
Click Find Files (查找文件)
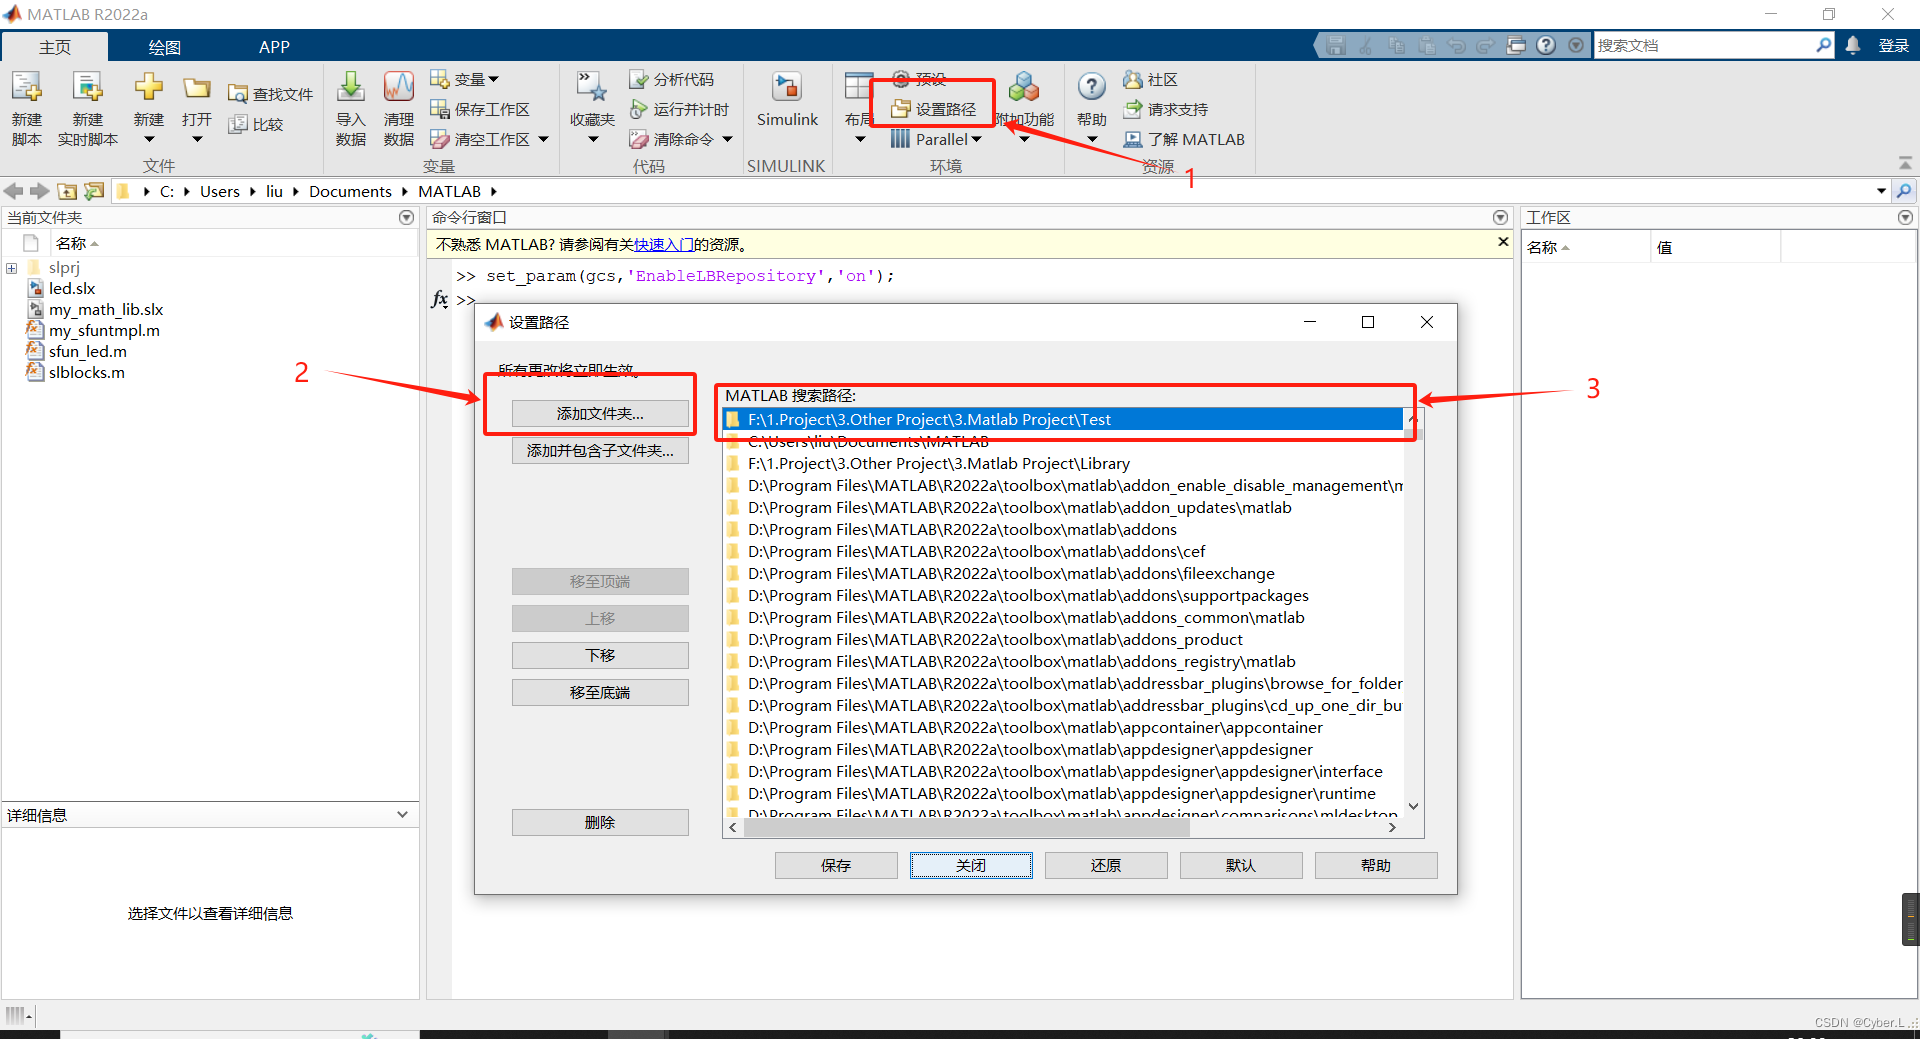click(270, 94)
